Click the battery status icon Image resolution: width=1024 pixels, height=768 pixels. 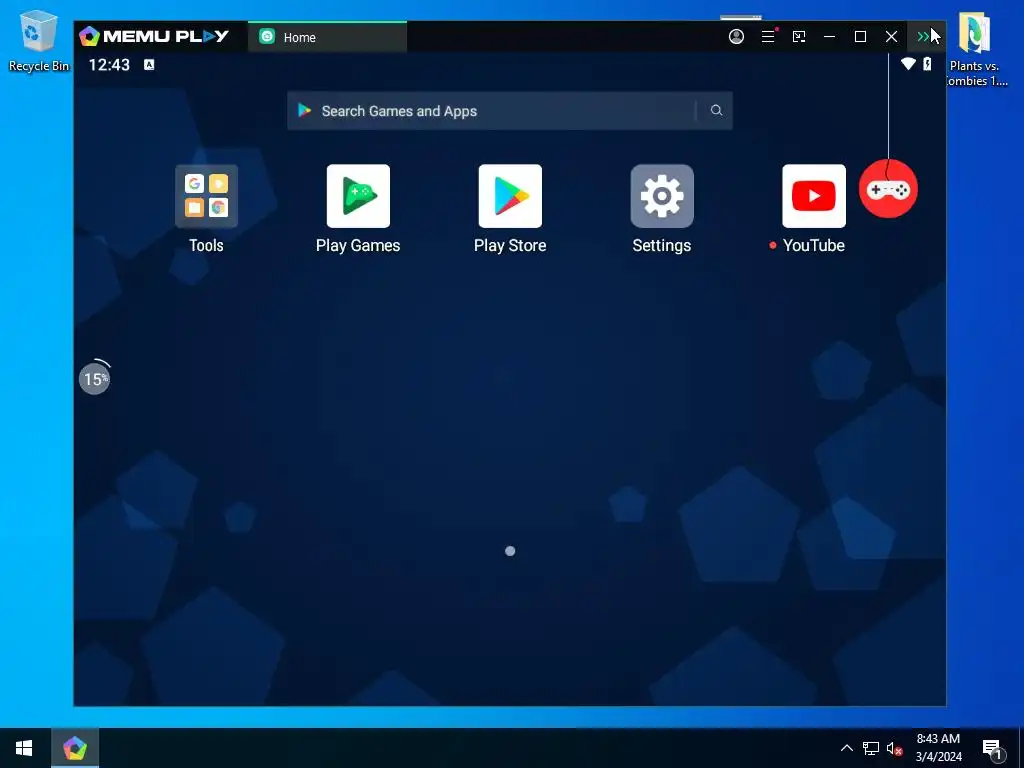(x=927, y=64)
